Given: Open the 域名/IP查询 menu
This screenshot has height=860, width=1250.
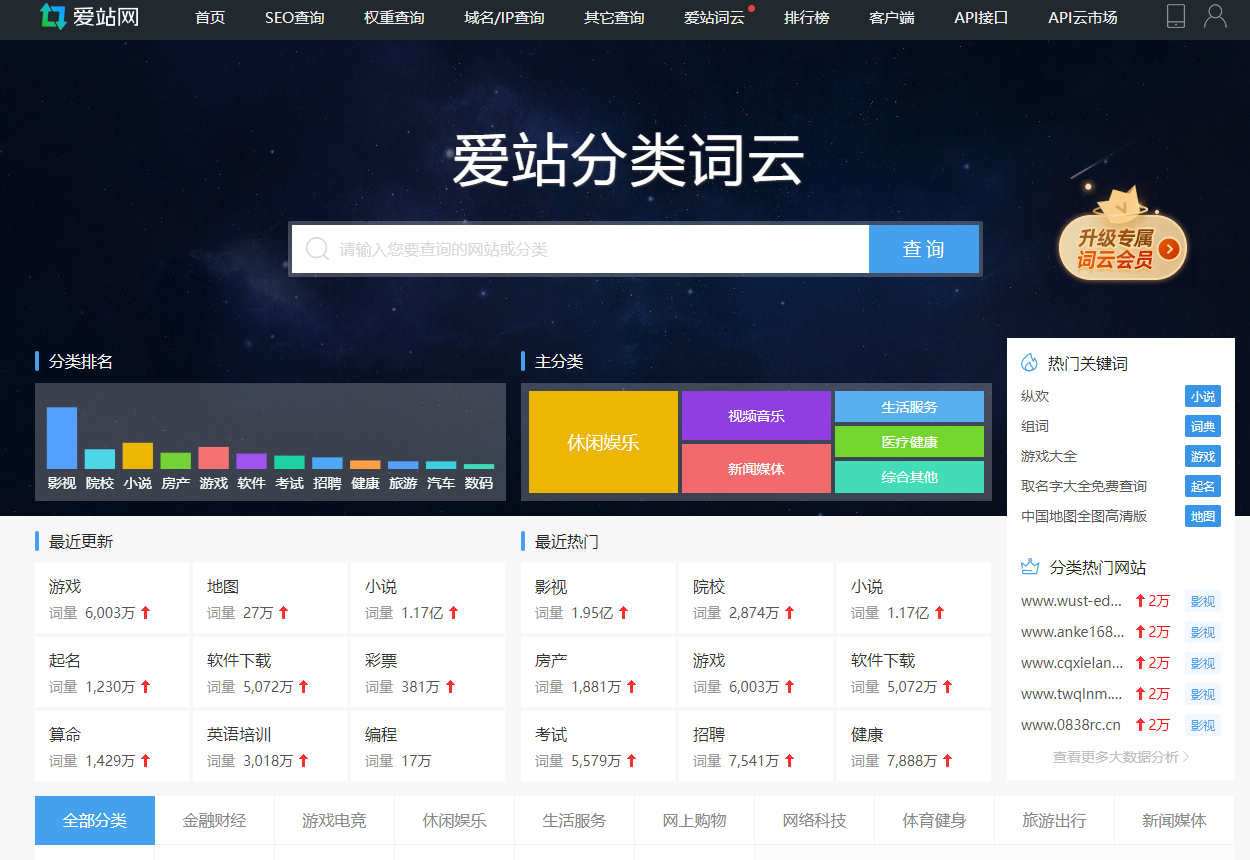Looking at the screenshot, I should click(504, 18).
